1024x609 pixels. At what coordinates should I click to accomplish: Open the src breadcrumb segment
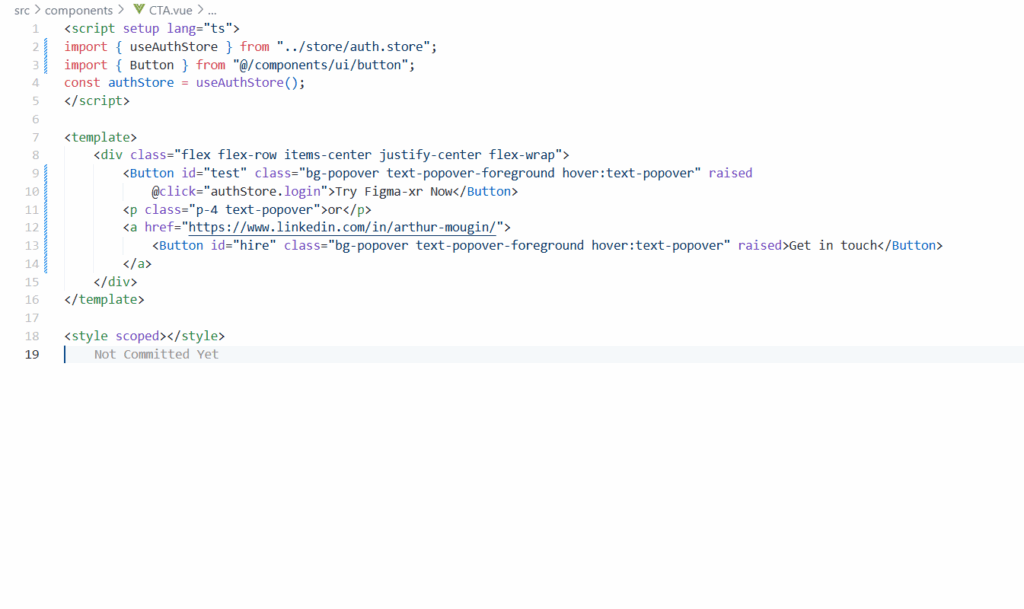click(x=22, y=10)
